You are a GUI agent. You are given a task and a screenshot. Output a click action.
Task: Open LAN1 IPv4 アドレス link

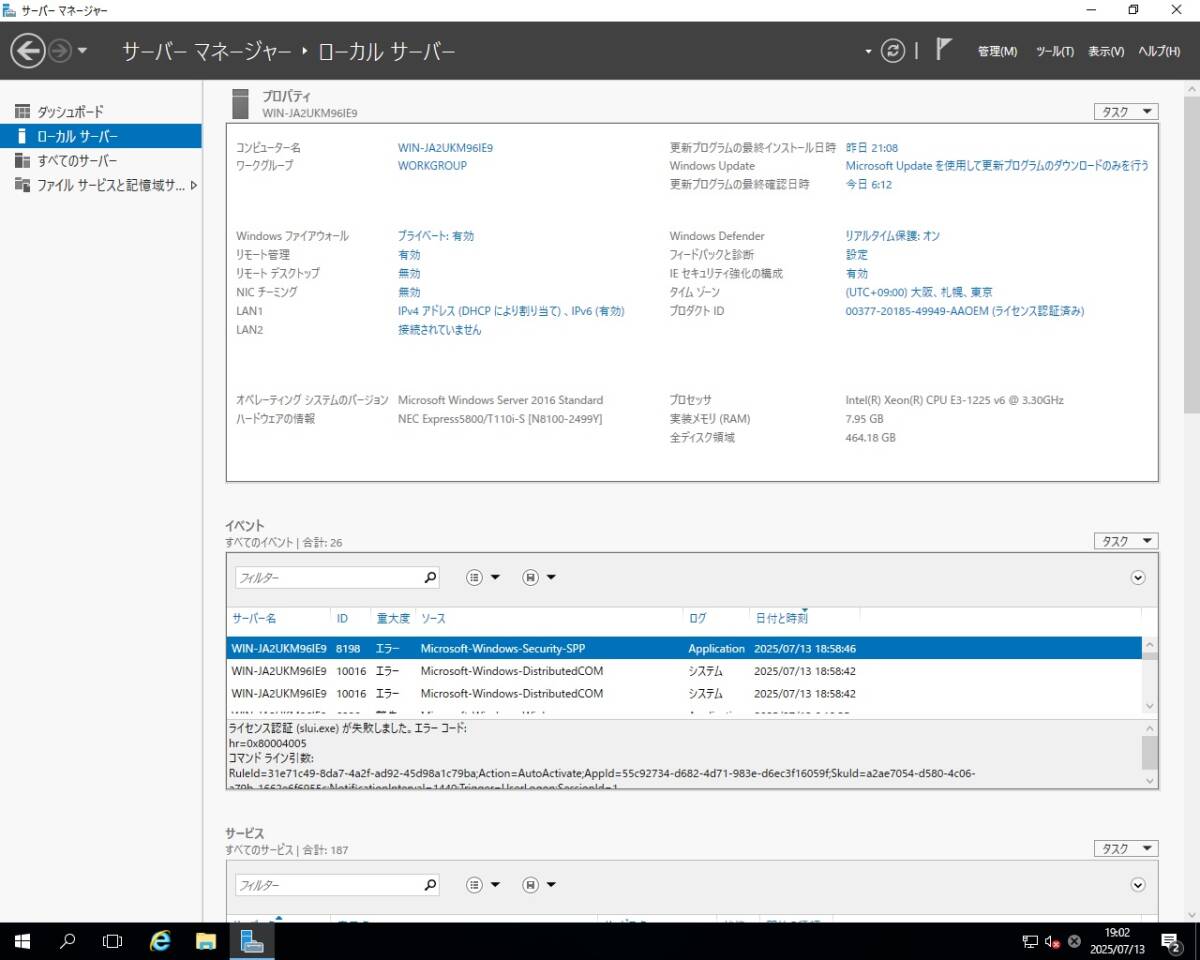tap(511, 311)
